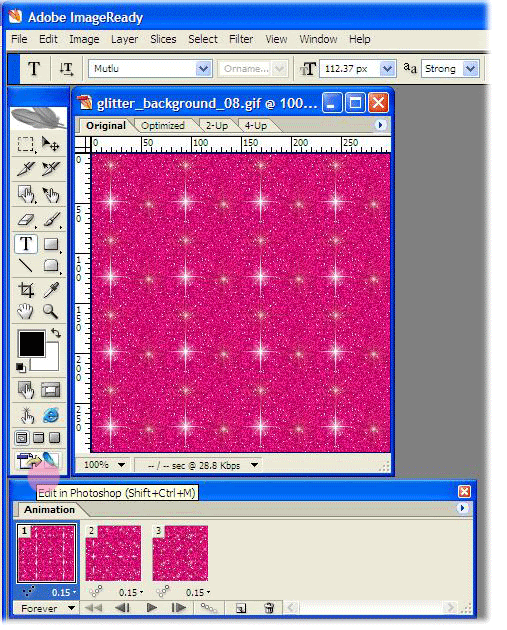
Task: Select animation frame 2 thumbnail
Action: click(113, 553)
